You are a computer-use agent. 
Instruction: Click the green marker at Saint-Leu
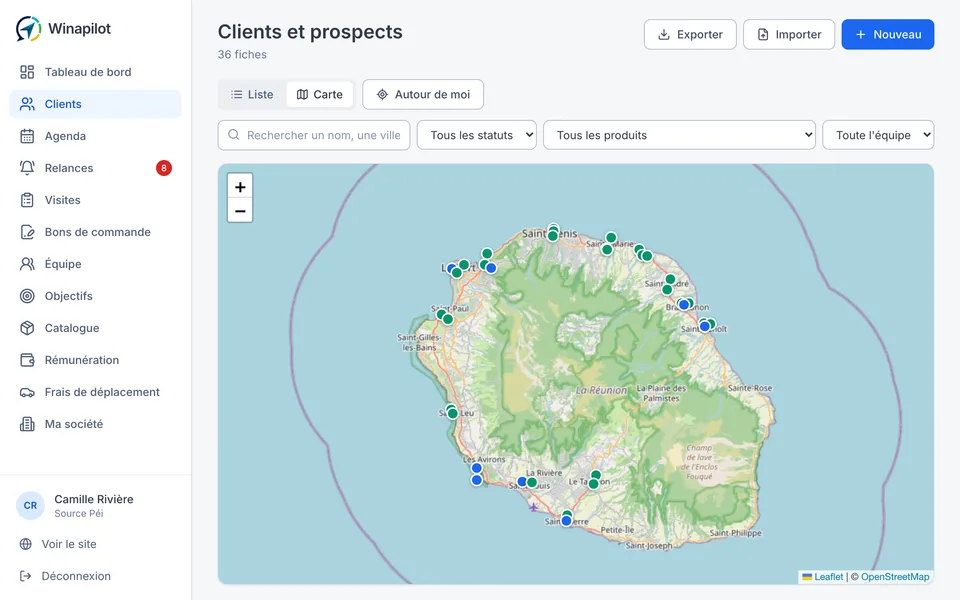tap(452, 413)
